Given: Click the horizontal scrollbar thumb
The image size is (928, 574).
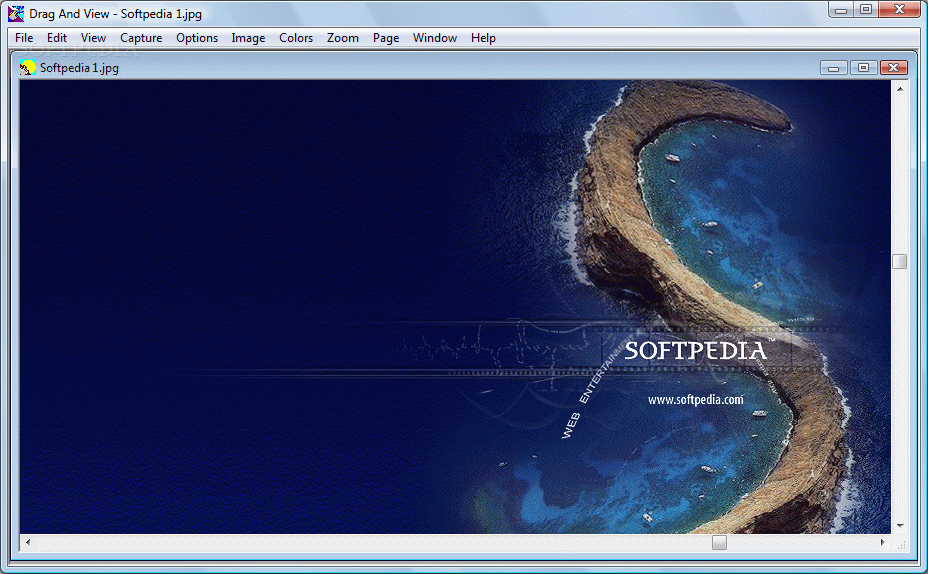Looking at the screenshot, I should click(x=719, y=542).
